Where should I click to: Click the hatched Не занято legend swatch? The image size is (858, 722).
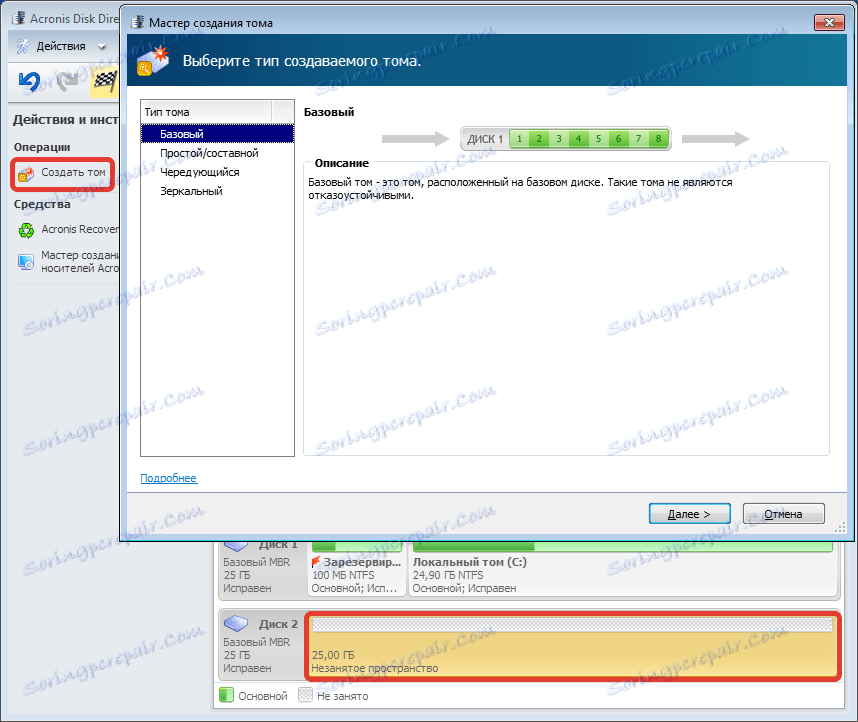[305, 695]
